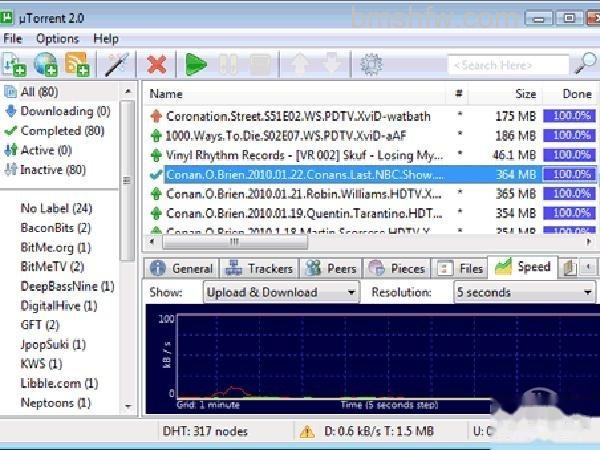
Task: Select the Speed tab
Action: click(523, 267)
